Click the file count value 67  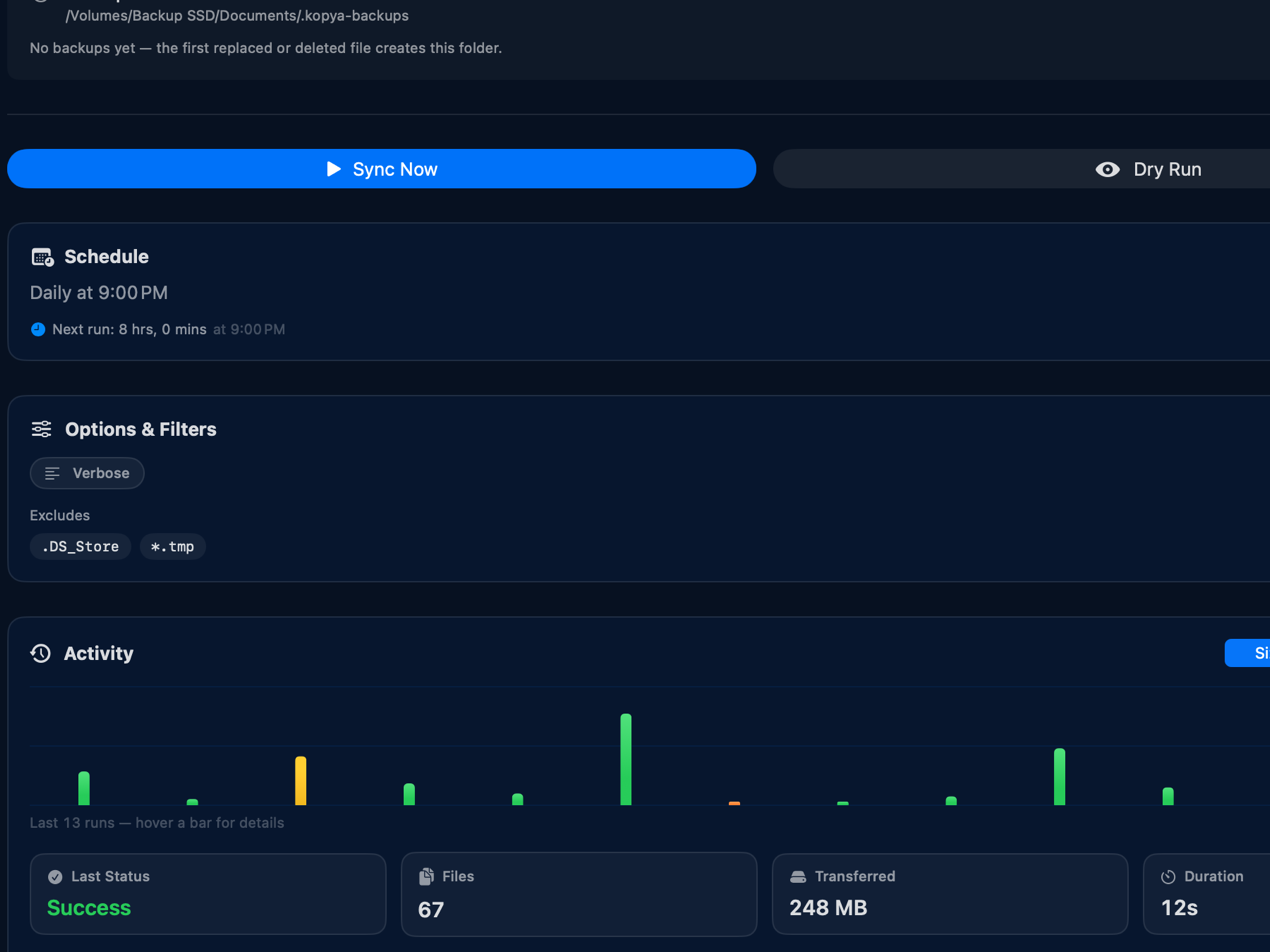point(431,909)
